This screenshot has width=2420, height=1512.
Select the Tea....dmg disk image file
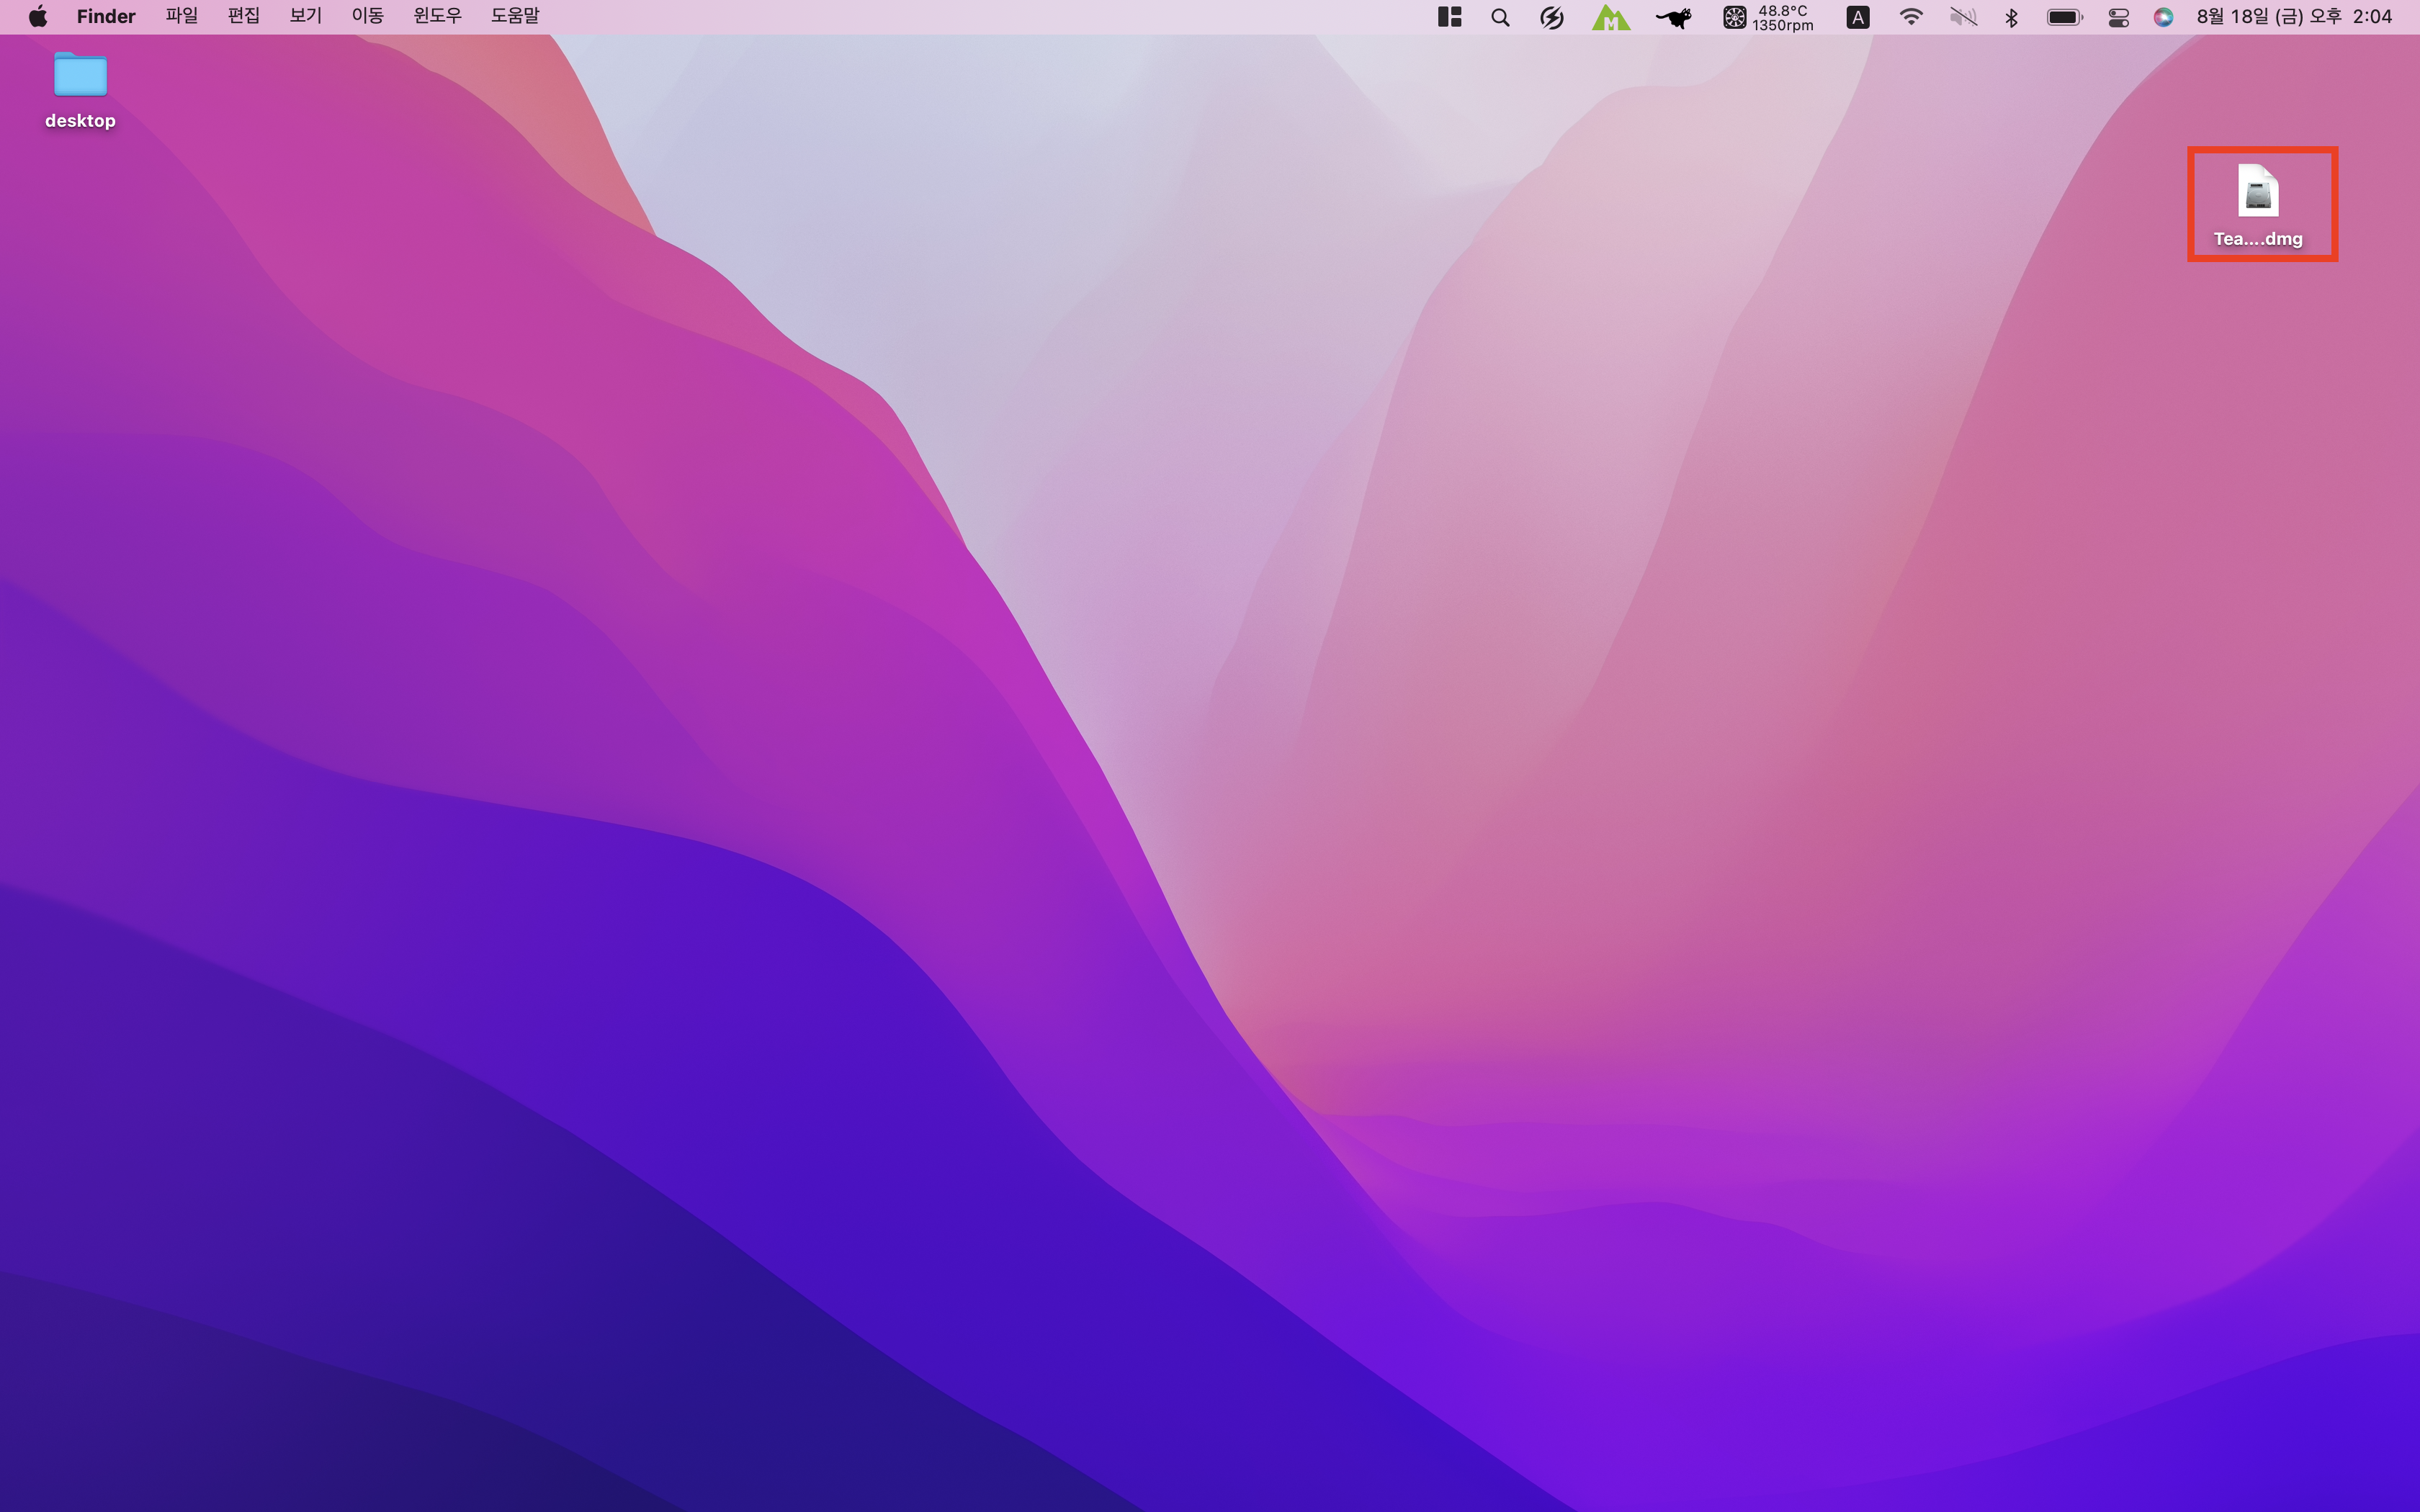click(x=2258, y=192)
